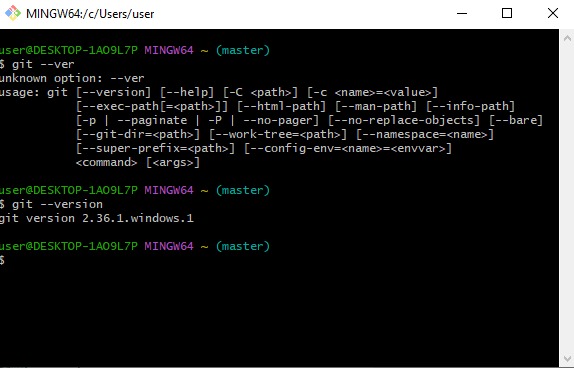Click '[--git-dir=<path>]' usage option
This screenshot has width=574, height=368.
[x=138, y=134]
